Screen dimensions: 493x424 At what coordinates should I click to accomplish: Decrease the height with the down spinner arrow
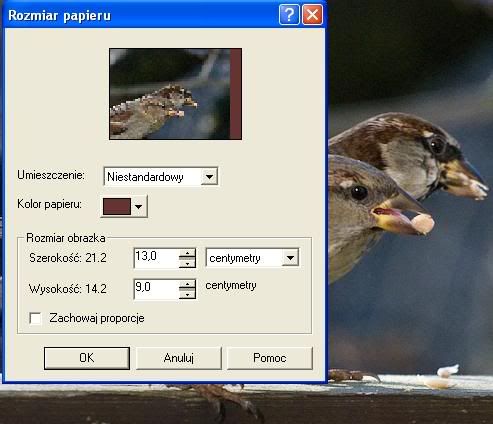tap(187, 294)
